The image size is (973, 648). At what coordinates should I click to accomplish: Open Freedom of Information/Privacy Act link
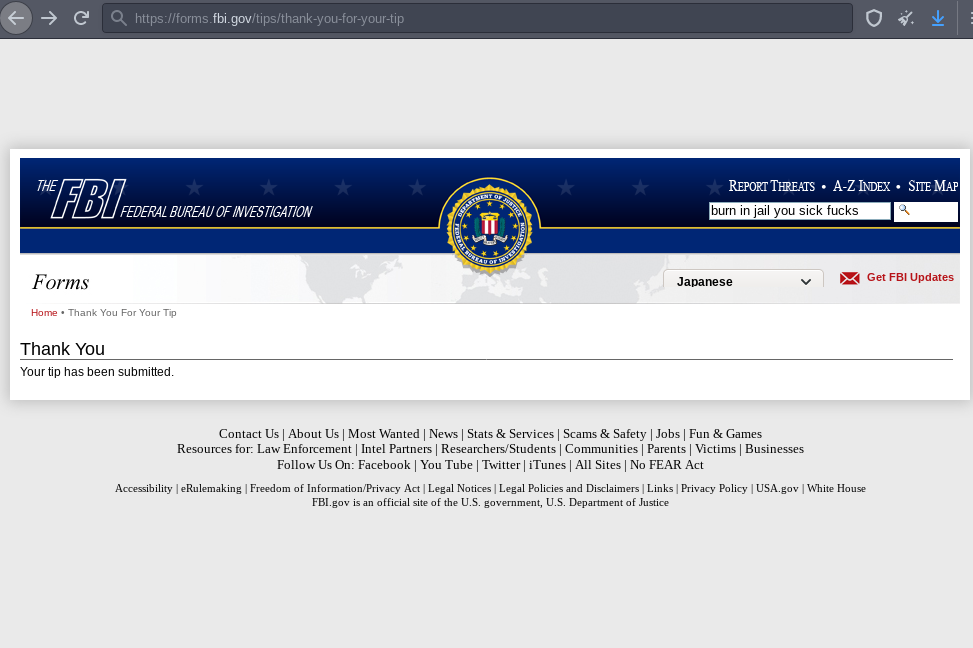[x=334, y=488]
